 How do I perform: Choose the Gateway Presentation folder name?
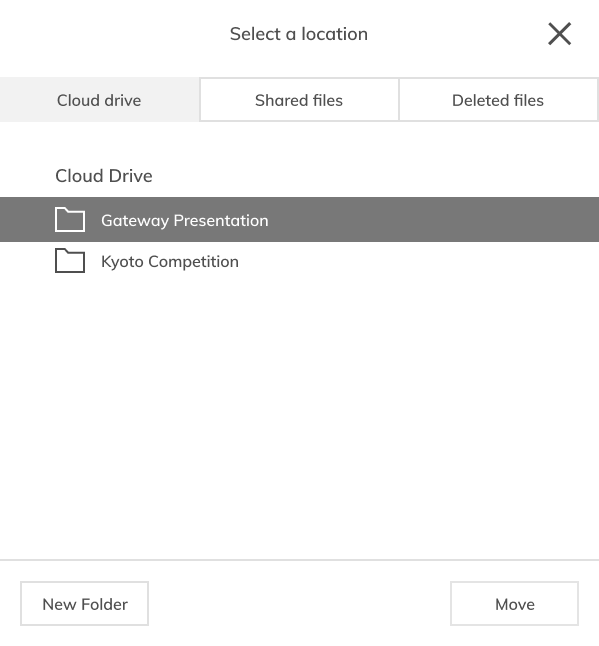tap(185, 220)
